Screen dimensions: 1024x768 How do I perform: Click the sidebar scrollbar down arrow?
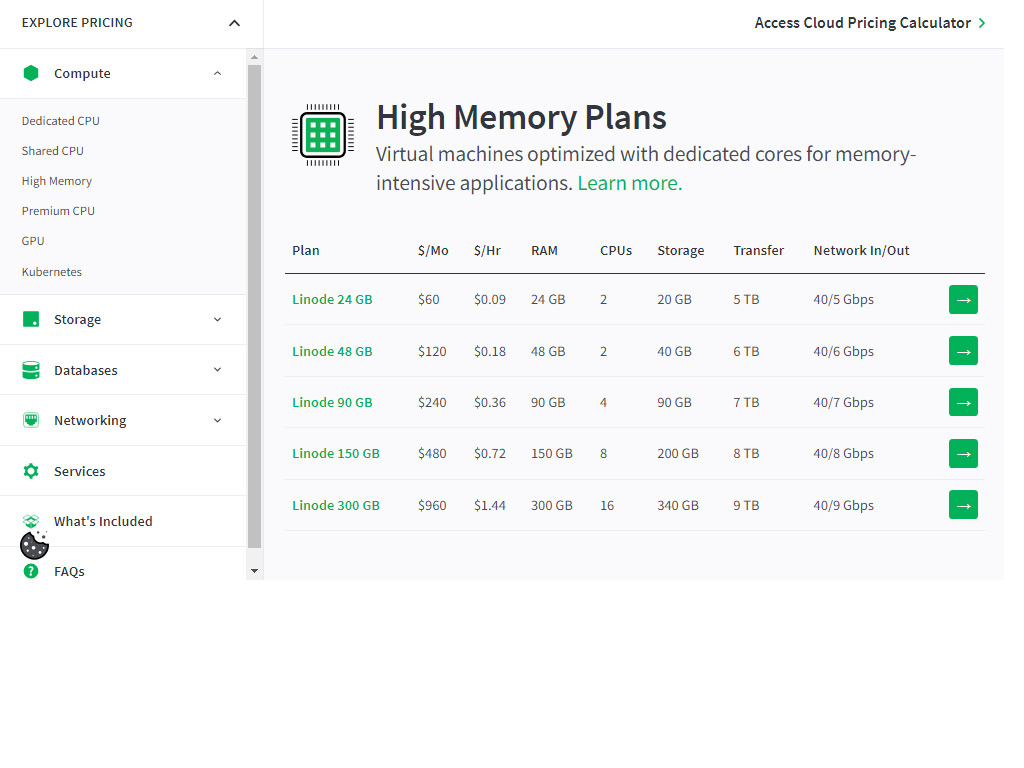[255, 571]
